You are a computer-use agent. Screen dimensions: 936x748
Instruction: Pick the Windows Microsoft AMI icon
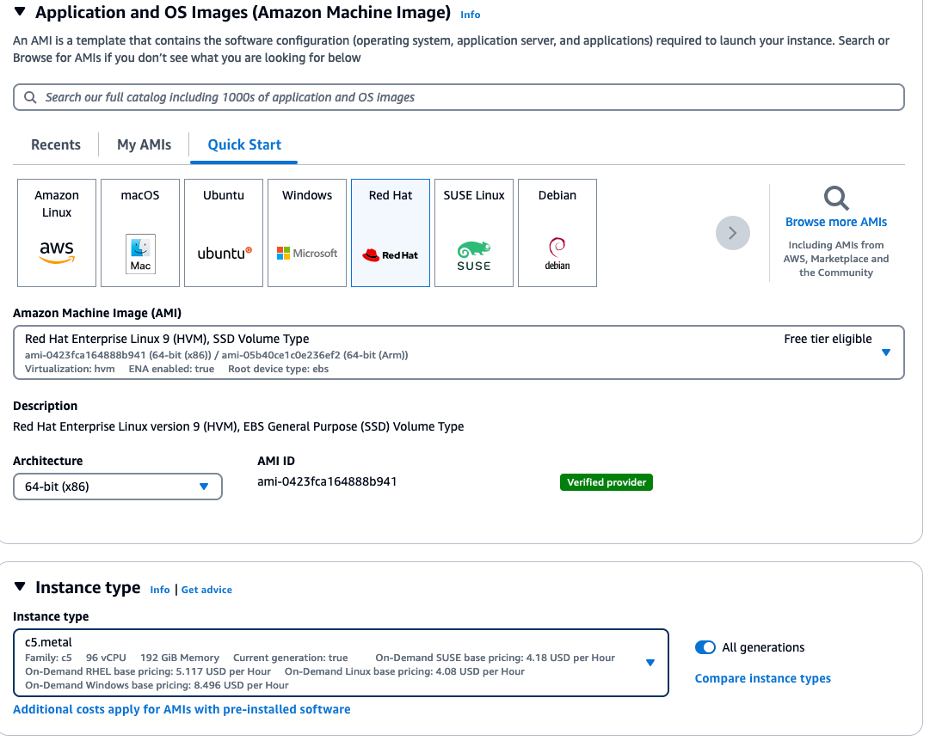(306, 253)
